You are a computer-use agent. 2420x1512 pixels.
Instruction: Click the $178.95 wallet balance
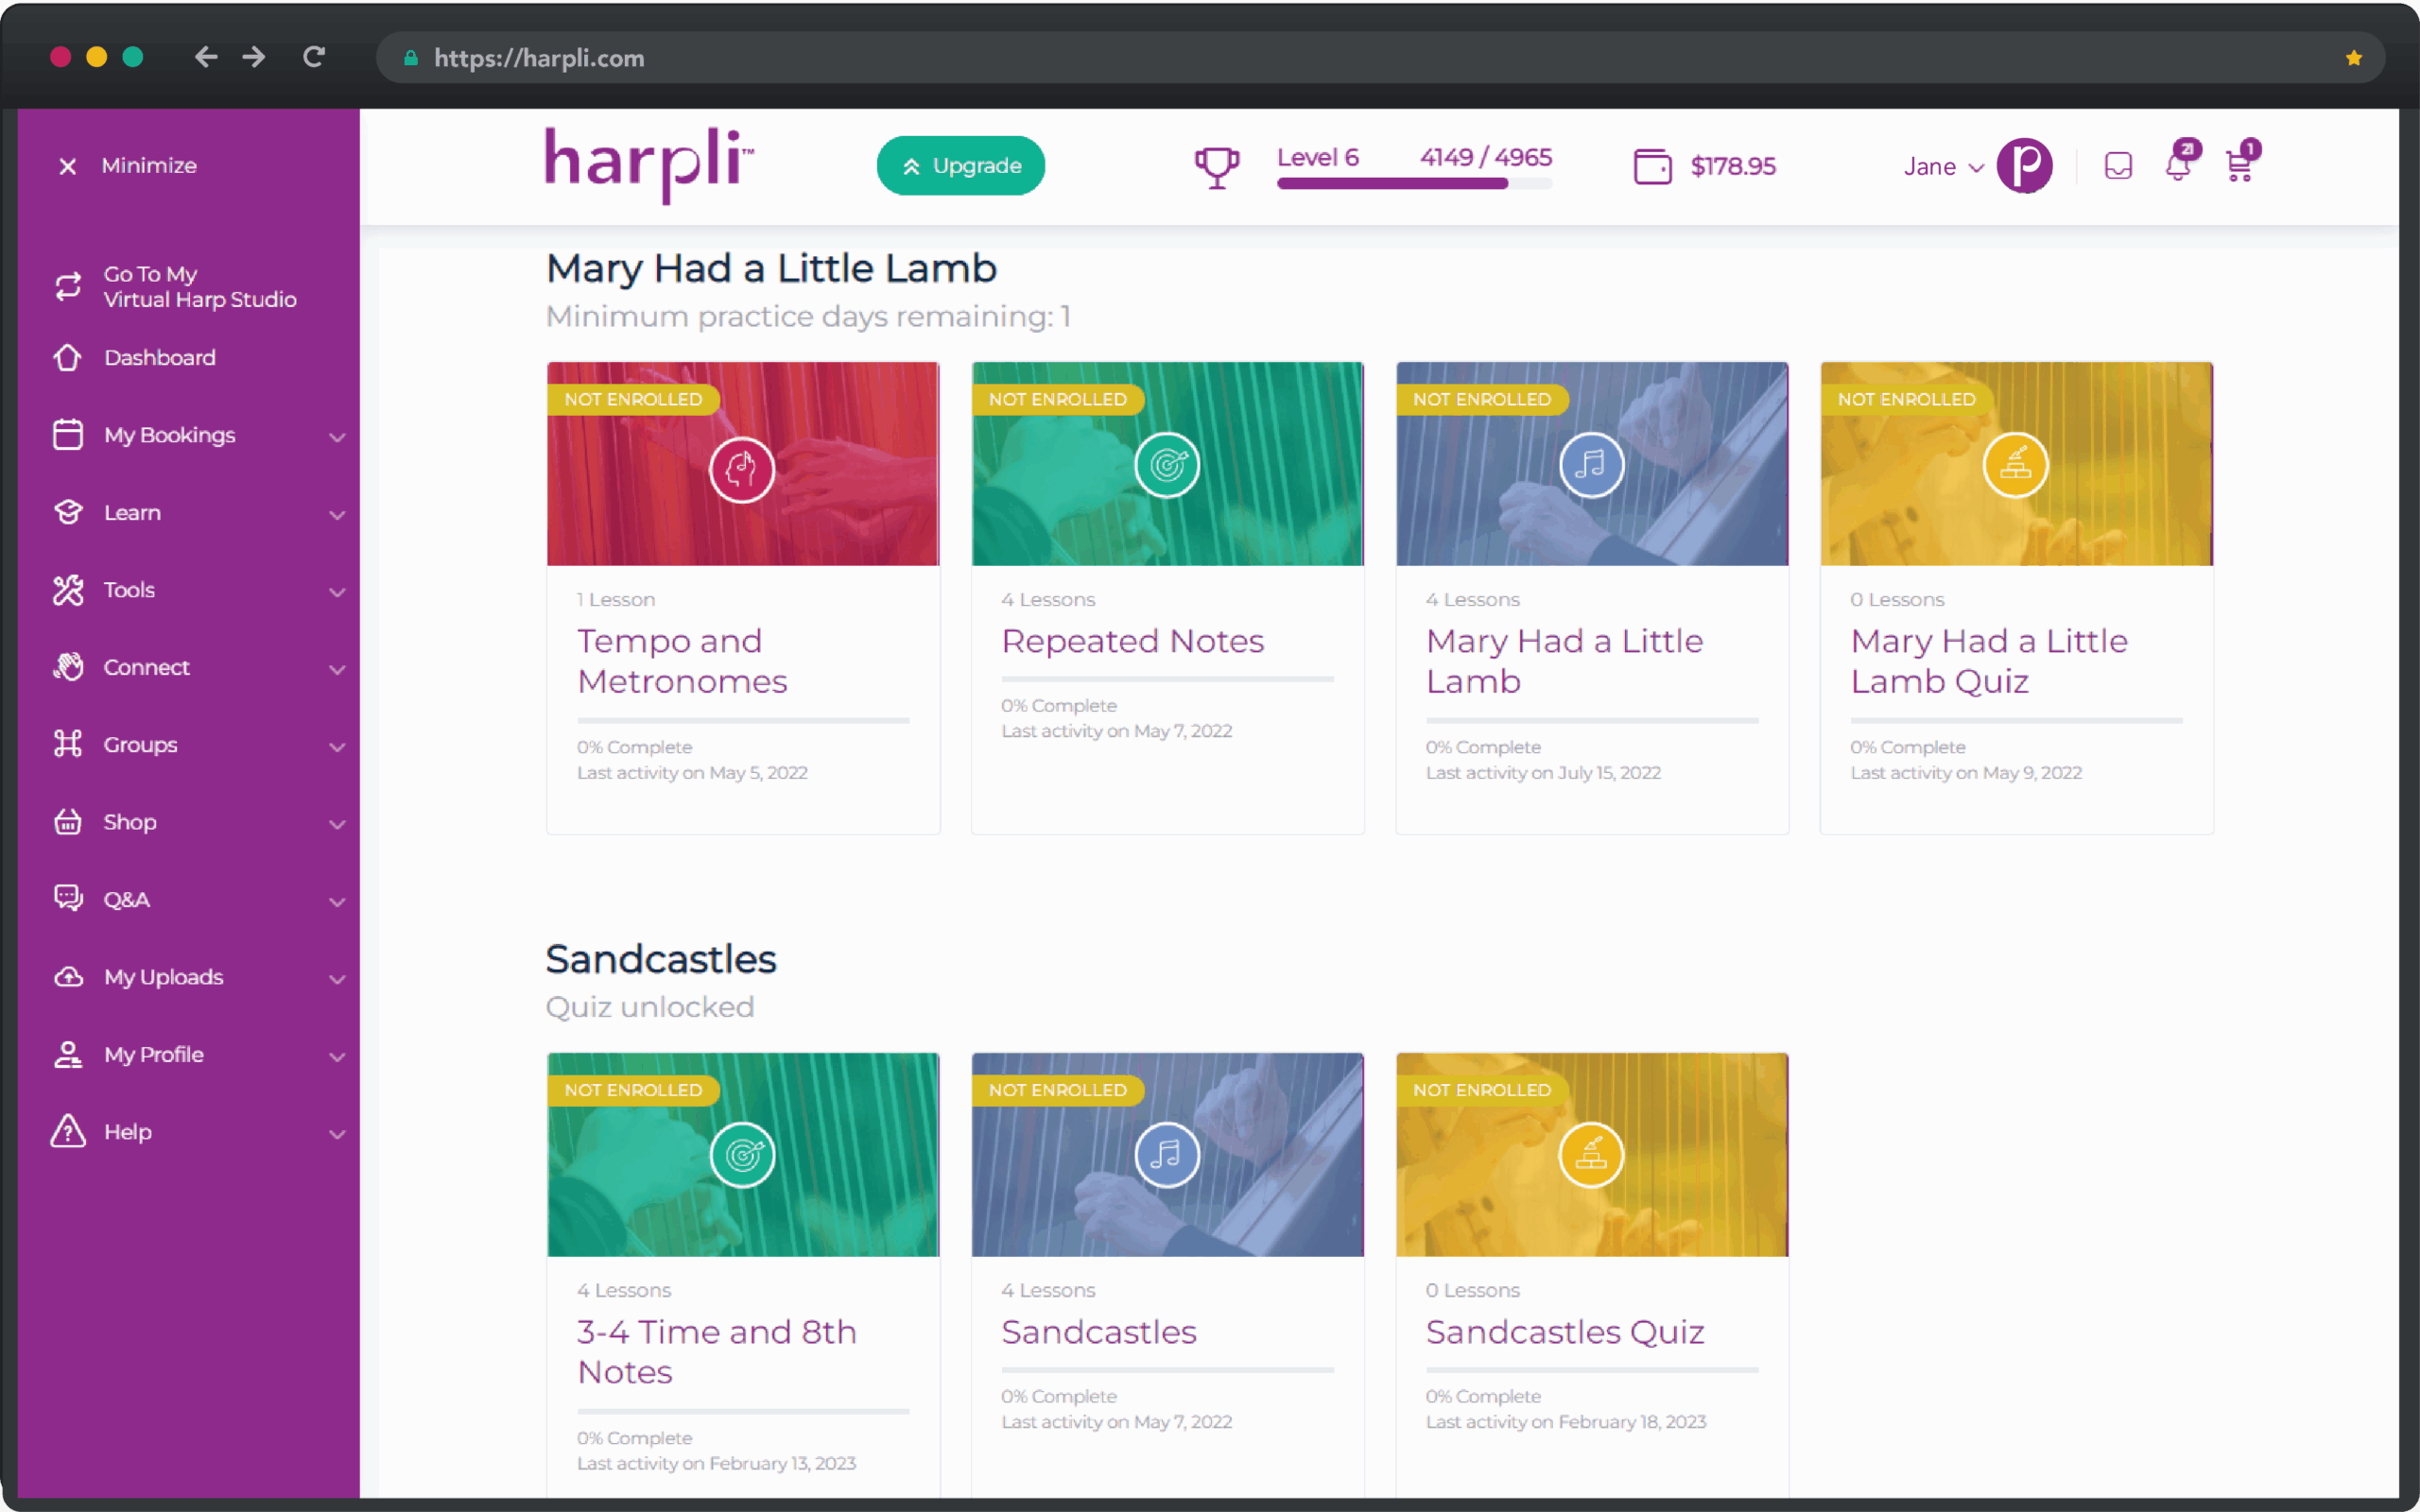[1733, 166]
